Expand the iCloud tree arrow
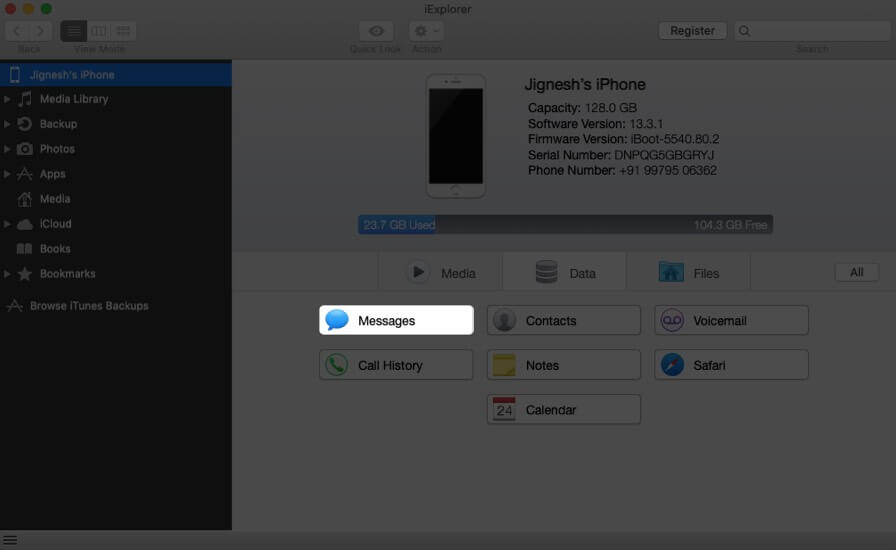896x550 pixels. tap(7, 224)
